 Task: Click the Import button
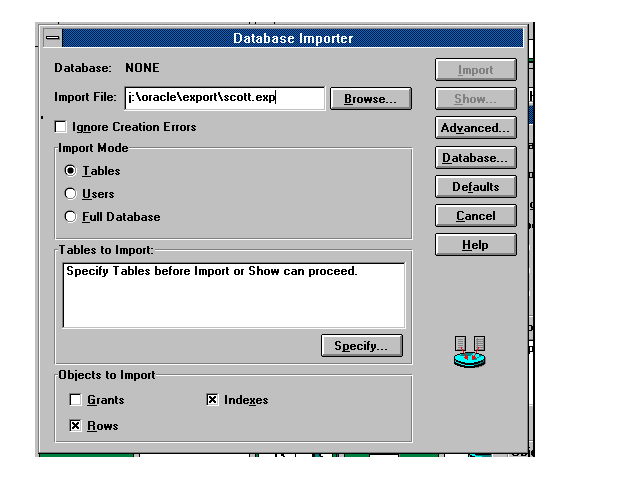[x=476, y=70]
